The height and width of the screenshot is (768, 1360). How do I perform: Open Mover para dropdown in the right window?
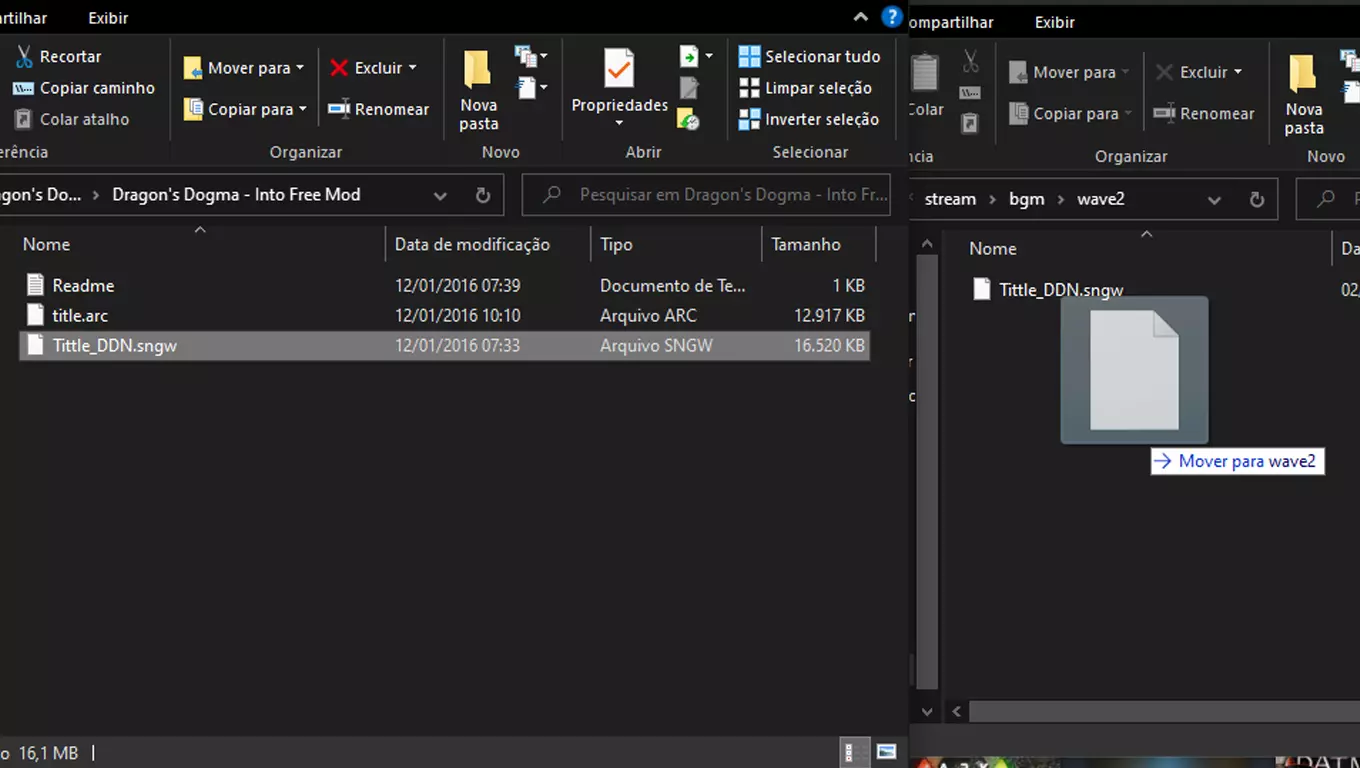[x=1069, y=72]
